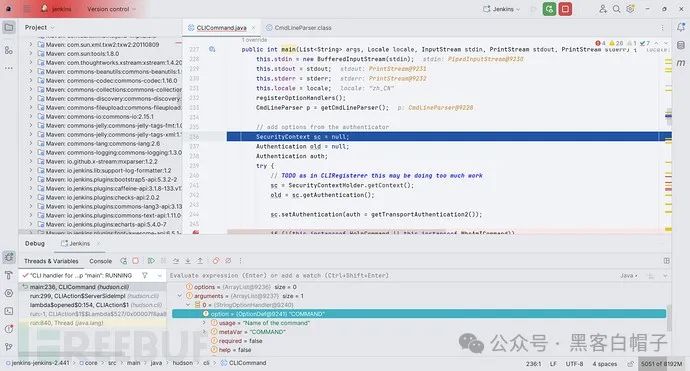This screenshot has height=371, width=690.
Task: Click Step Over icon in debug toolbar
Action: tap(176, 261)
